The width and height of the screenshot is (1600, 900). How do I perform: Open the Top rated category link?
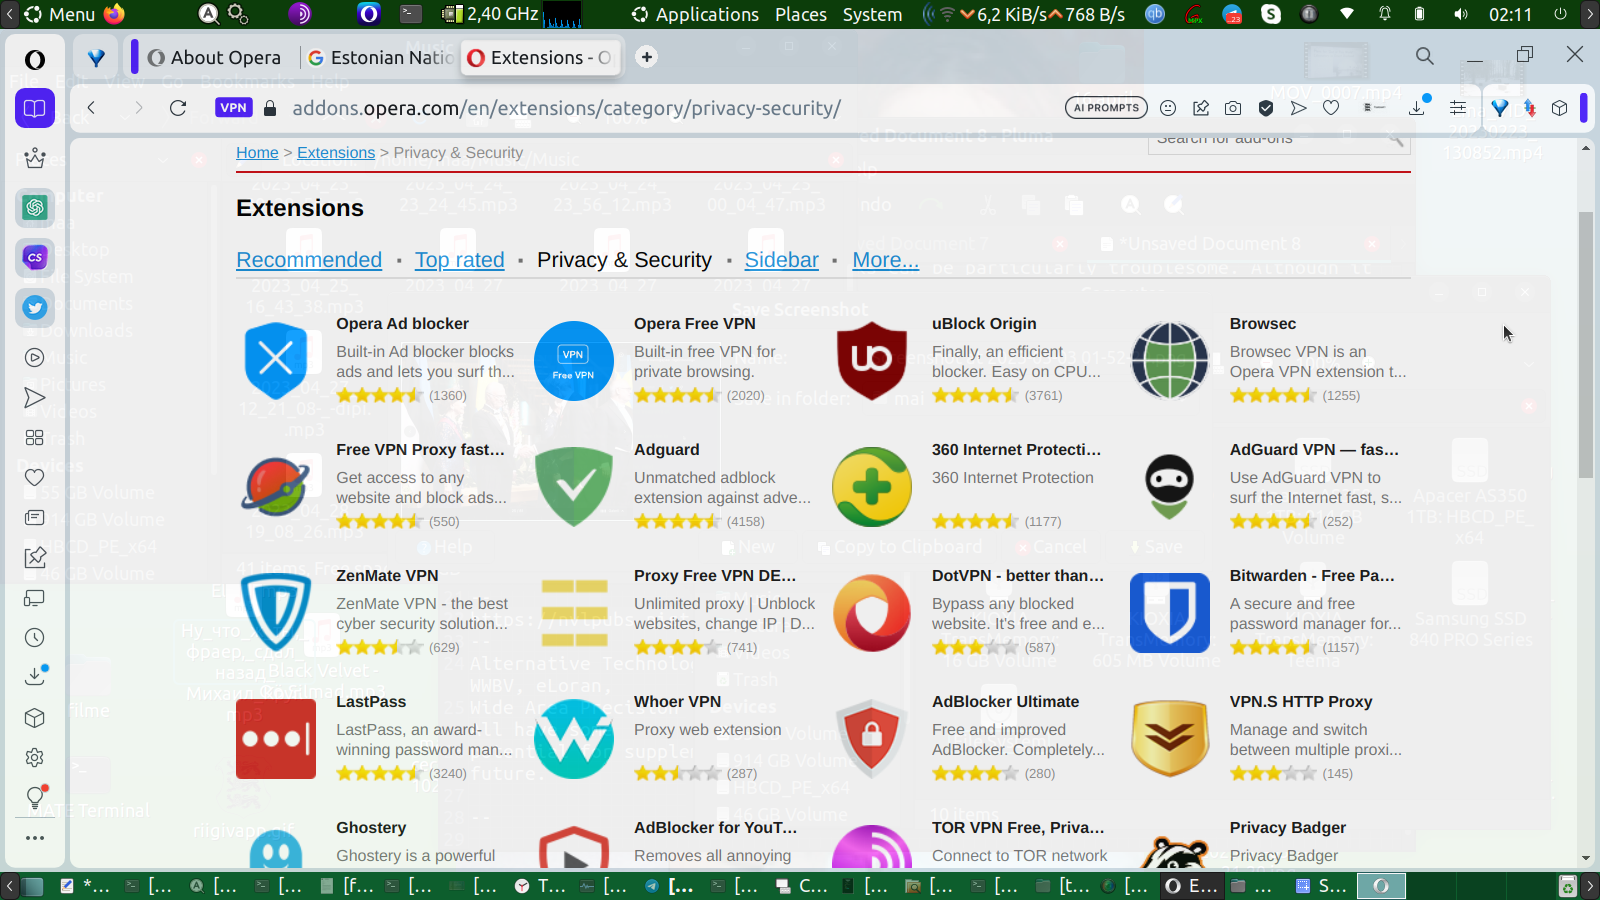coord(460,260)
